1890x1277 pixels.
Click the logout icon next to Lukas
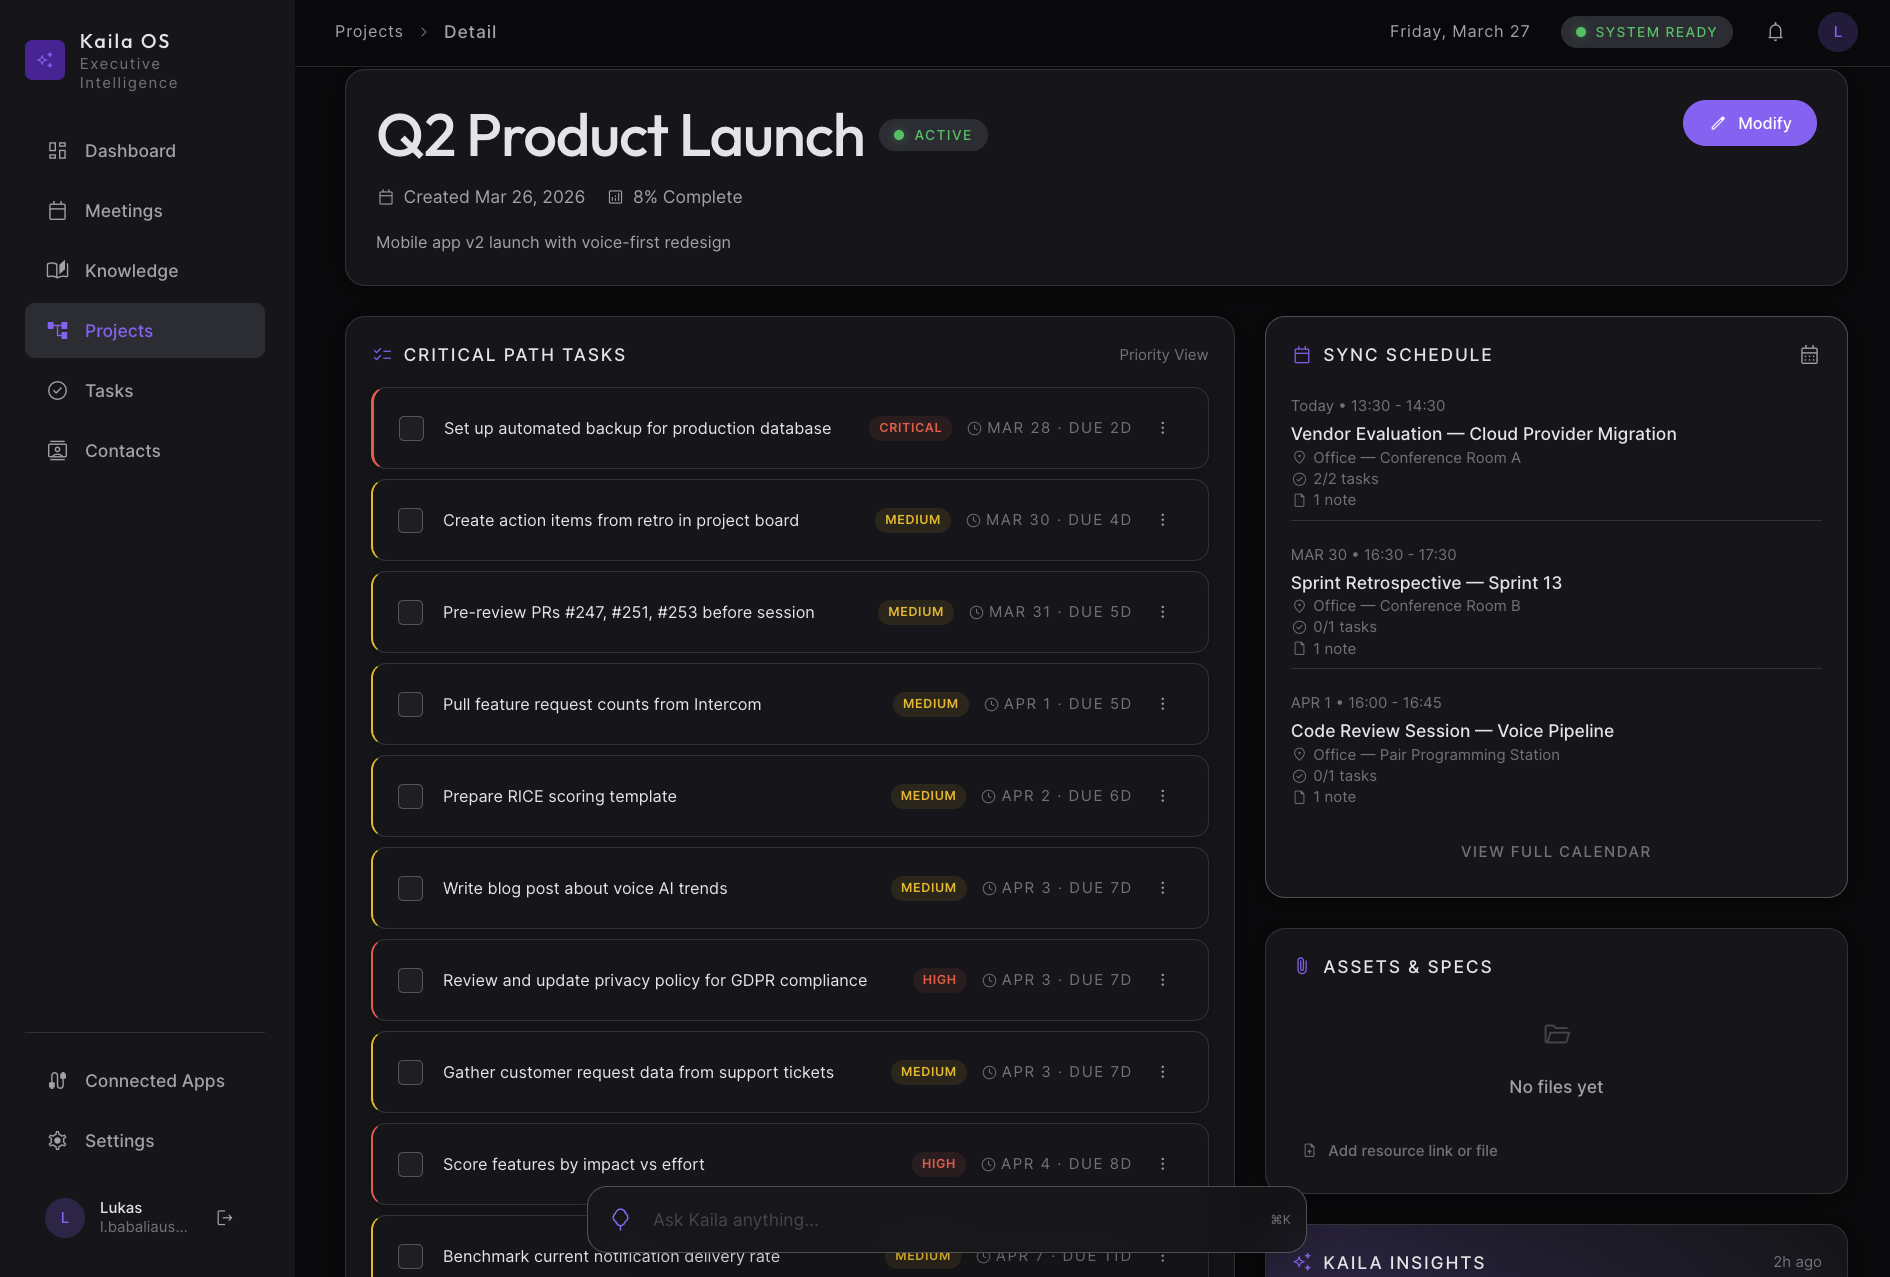coord(223,1217)
